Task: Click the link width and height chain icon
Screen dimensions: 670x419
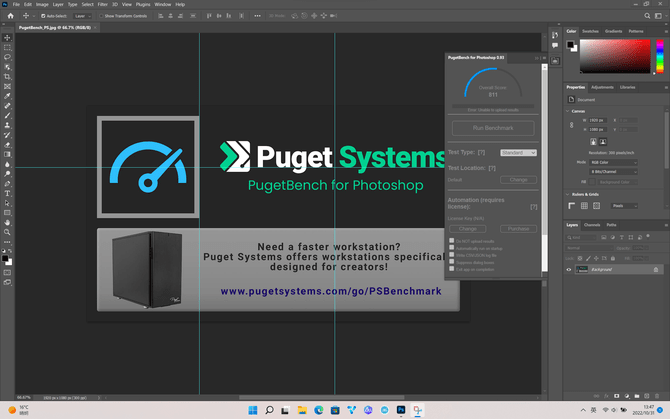Action: tap(572, 125)
